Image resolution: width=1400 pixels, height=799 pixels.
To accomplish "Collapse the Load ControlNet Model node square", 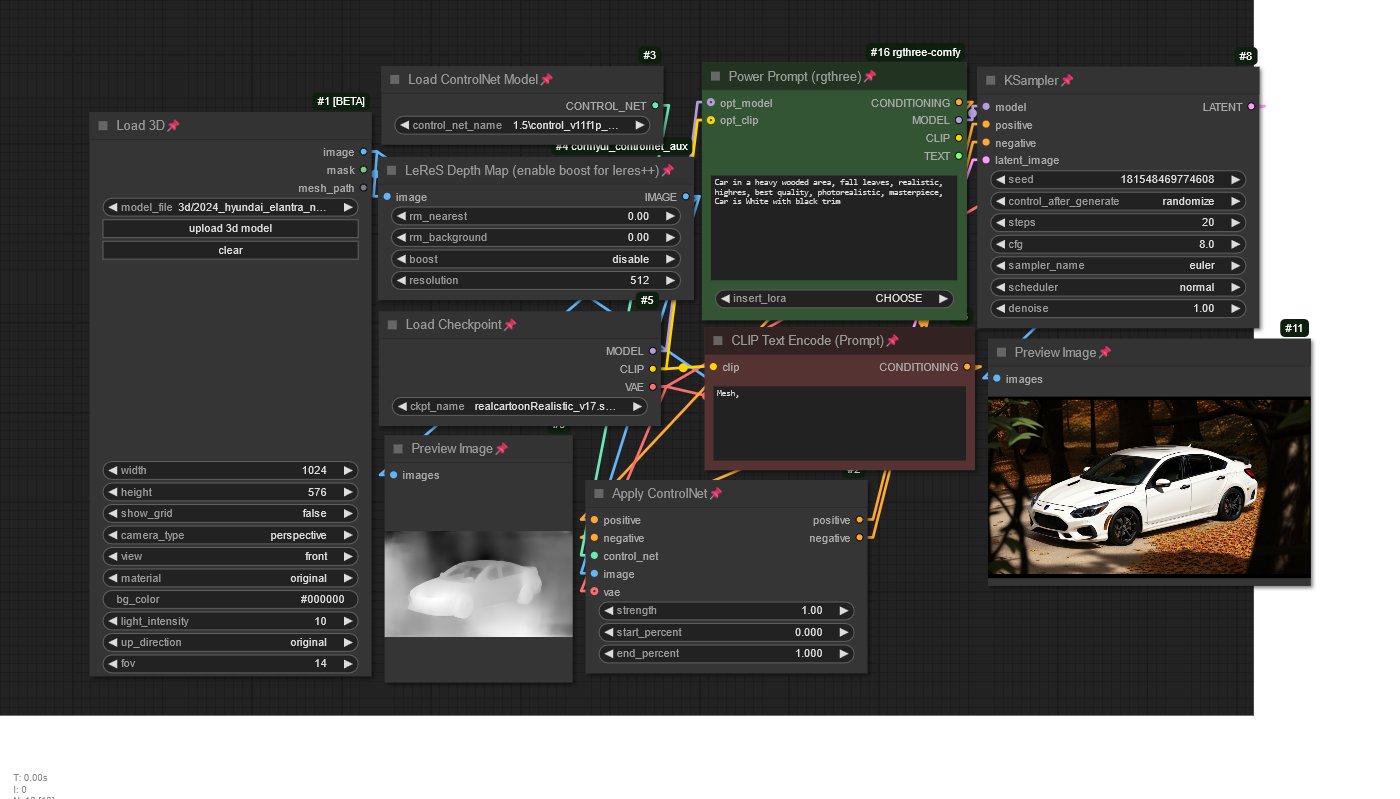I will (395, 80).
